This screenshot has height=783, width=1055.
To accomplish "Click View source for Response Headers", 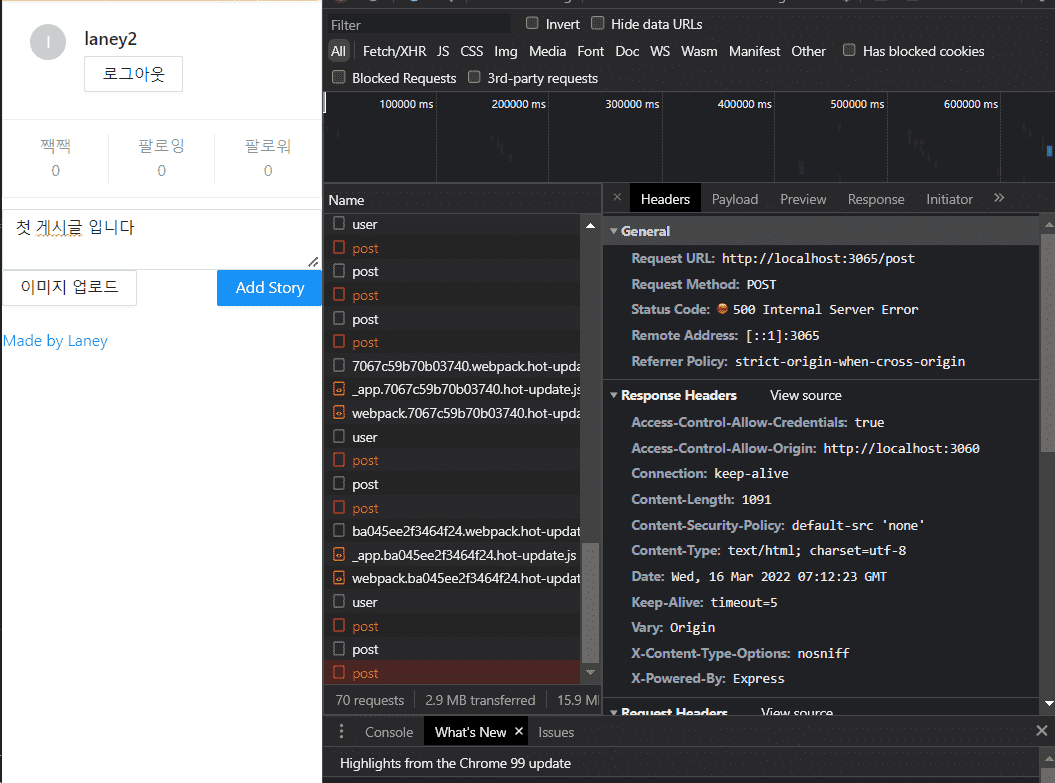I will (805, 396).
